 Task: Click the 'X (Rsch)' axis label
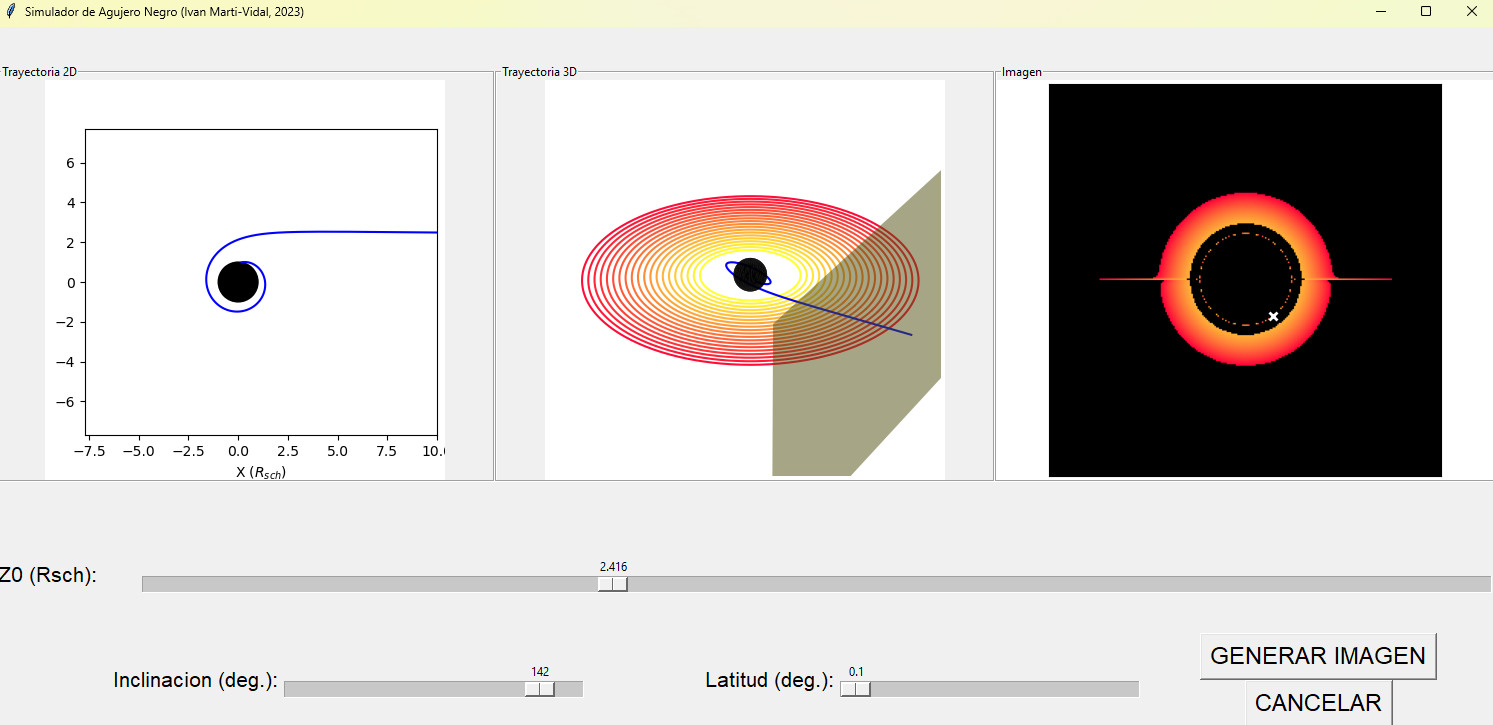(261, 472)
